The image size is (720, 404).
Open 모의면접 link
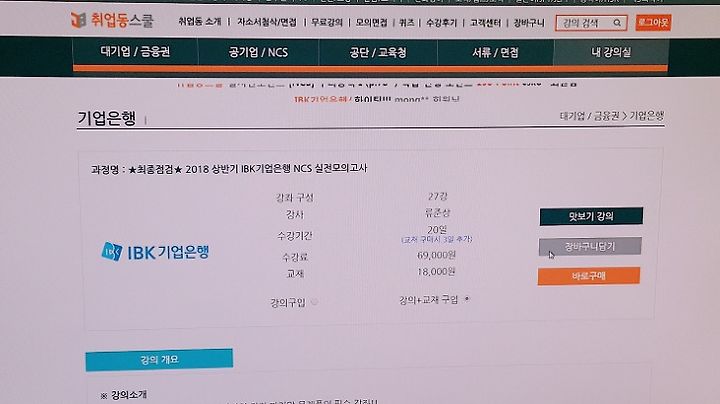click(371, 22)
